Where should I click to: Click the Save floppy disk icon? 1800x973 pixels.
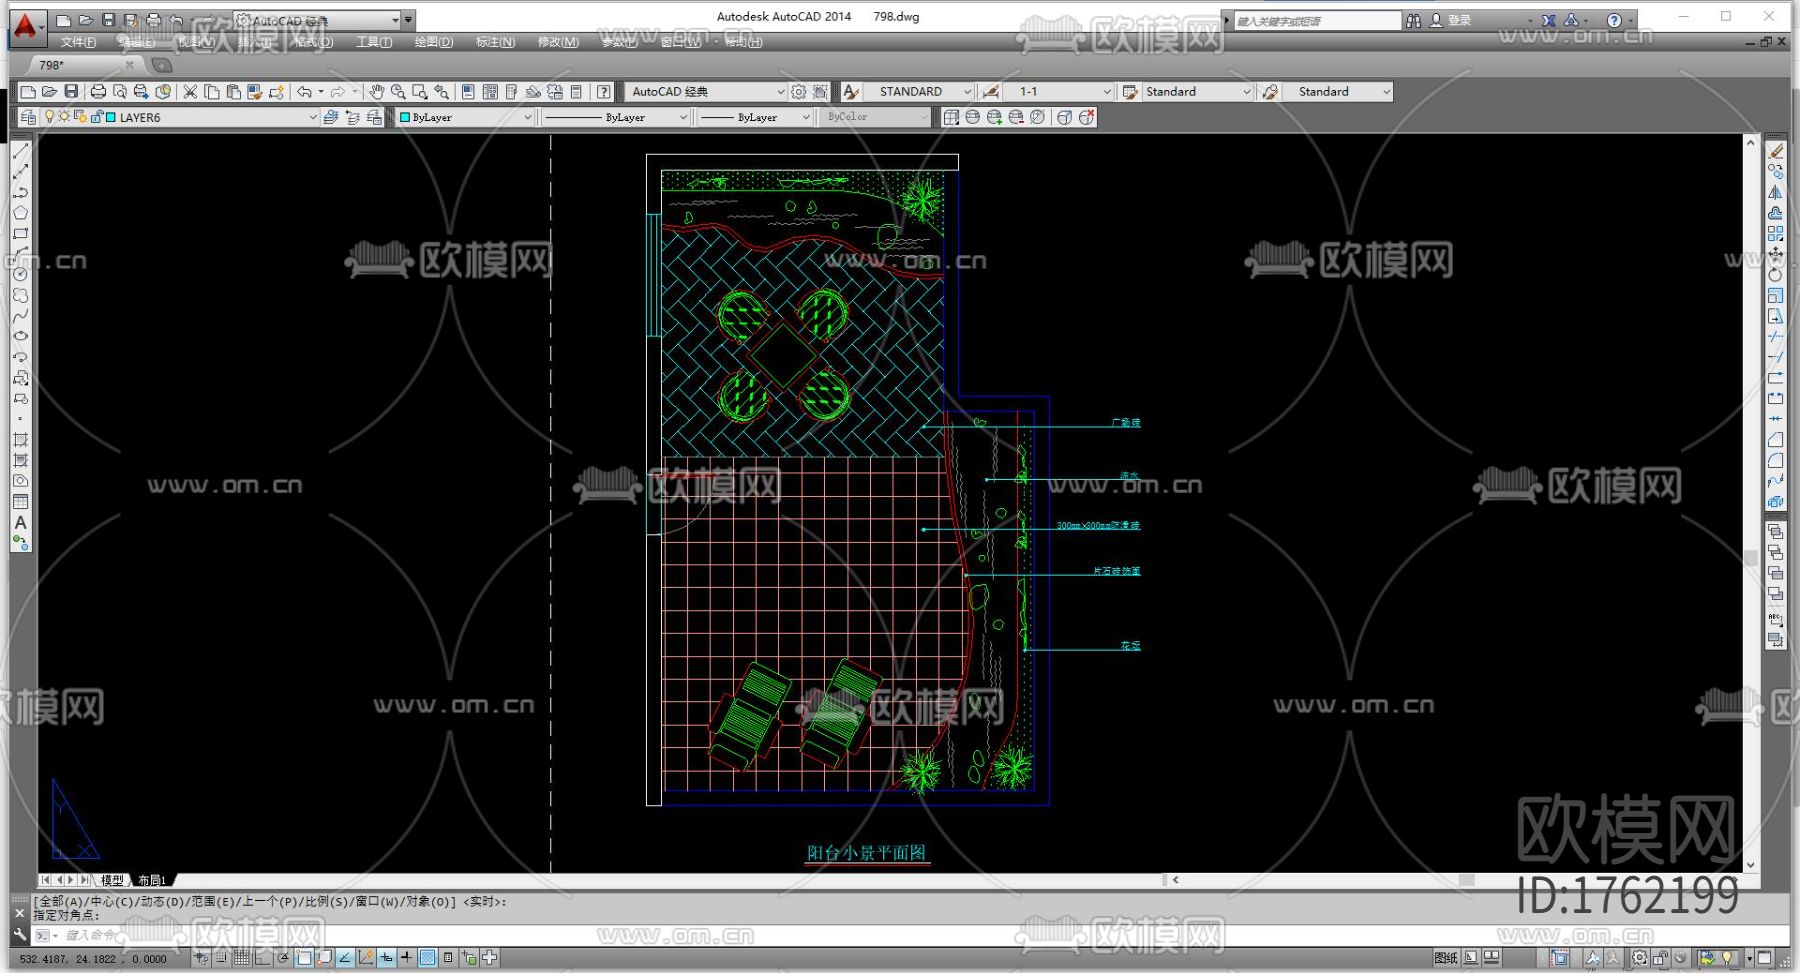click(x=71, y=92)
